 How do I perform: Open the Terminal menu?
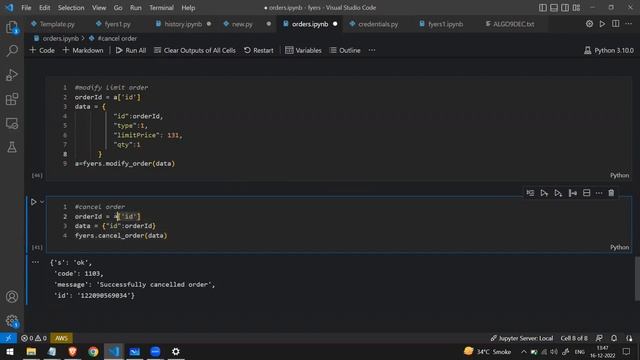pos(161,8)
